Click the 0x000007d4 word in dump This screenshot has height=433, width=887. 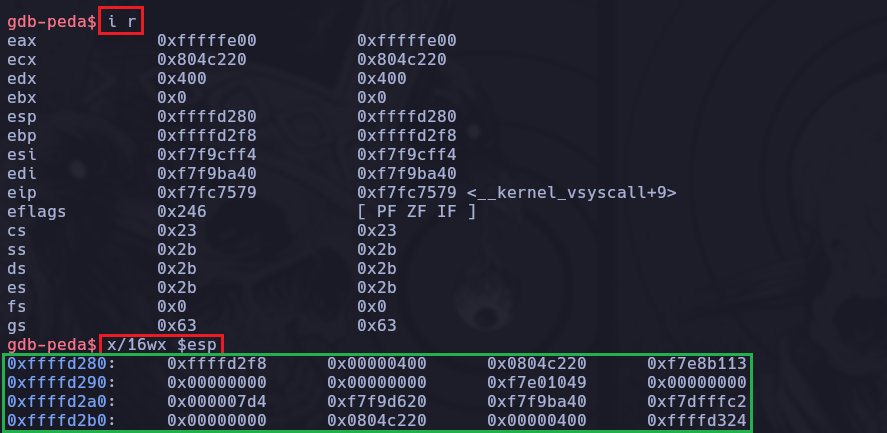(x=217, y=401)
